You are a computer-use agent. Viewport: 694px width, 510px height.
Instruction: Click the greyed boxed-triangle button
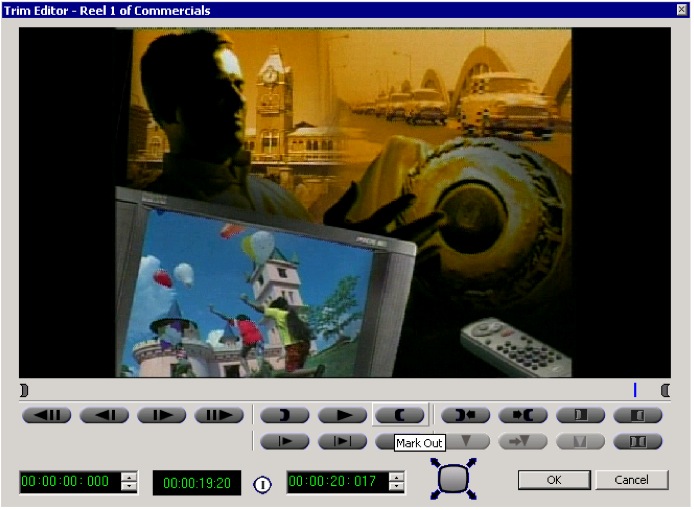pyautogui.click(x=580, y=441)
